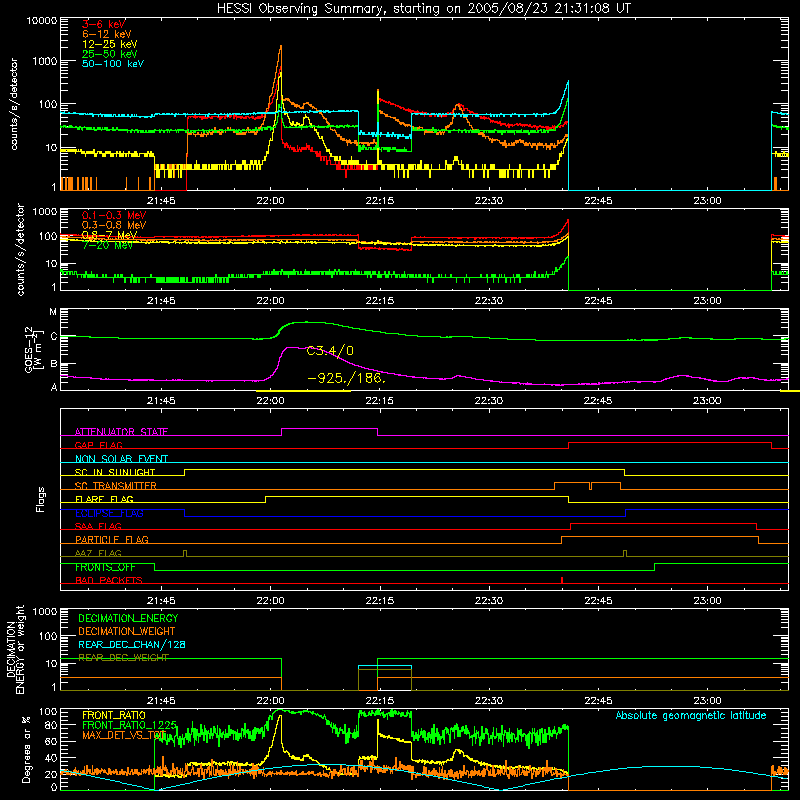This screenshot has width=800, height=800.
Task: Click the '0.3-0.8 MeV' legend label
Action: click(114, 225)
